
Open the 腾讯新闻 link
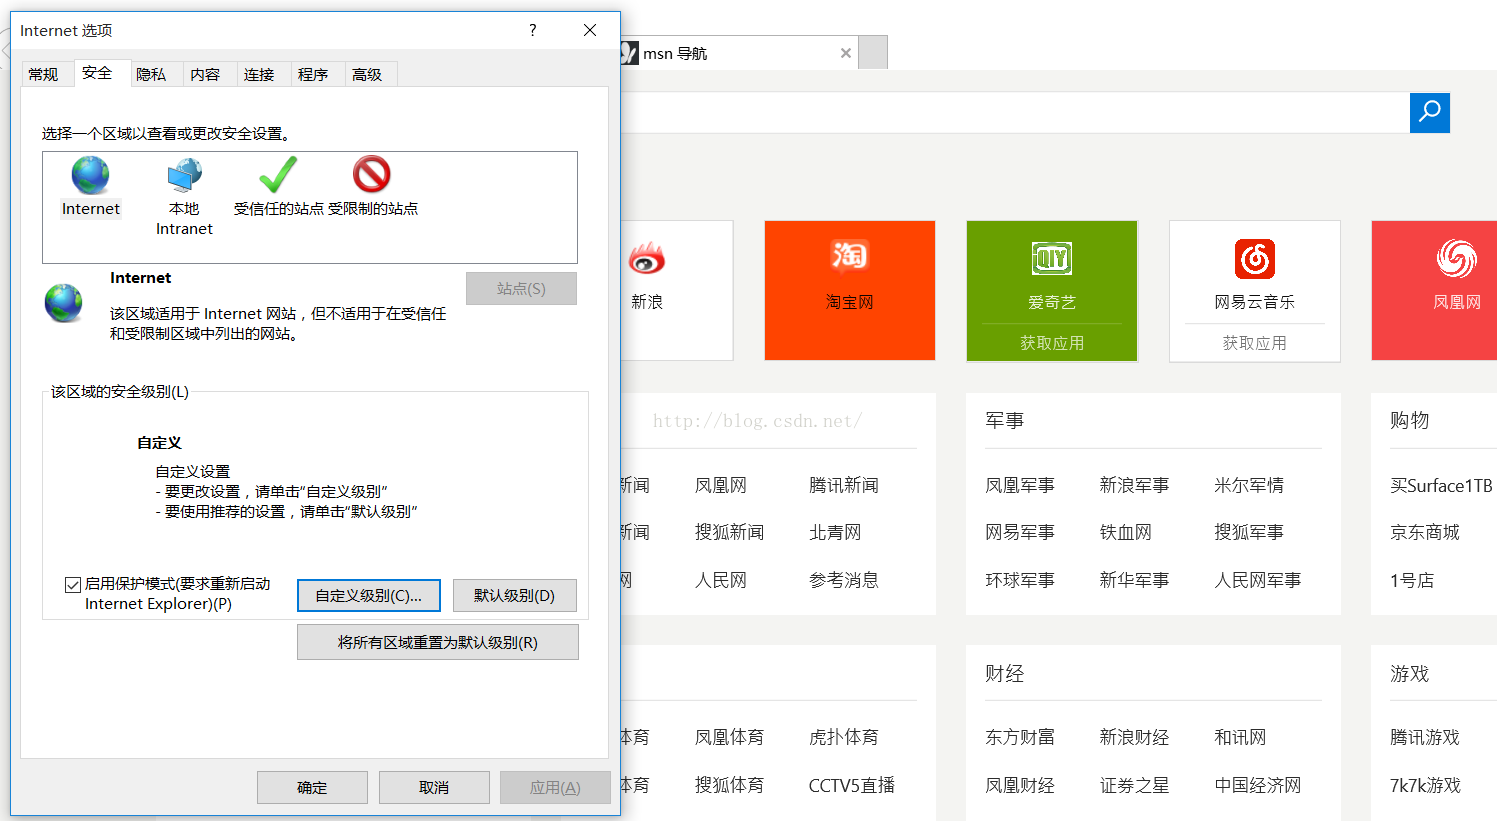click(x=844, y=485)
